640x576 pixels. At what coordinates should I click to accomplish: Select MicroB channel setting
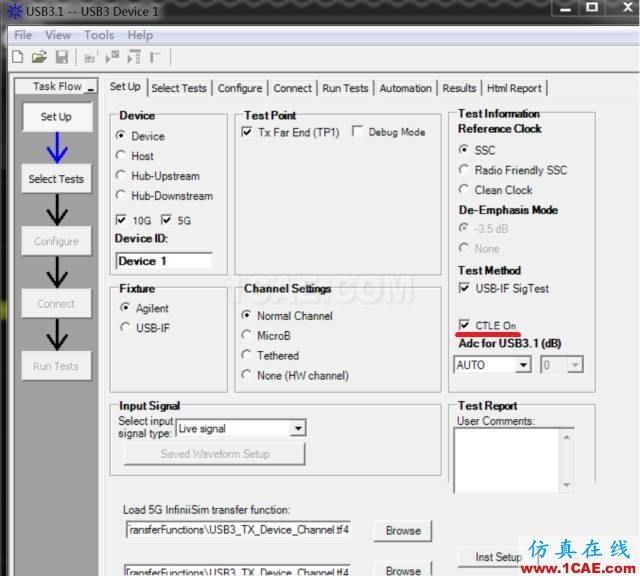coord(246,335)
